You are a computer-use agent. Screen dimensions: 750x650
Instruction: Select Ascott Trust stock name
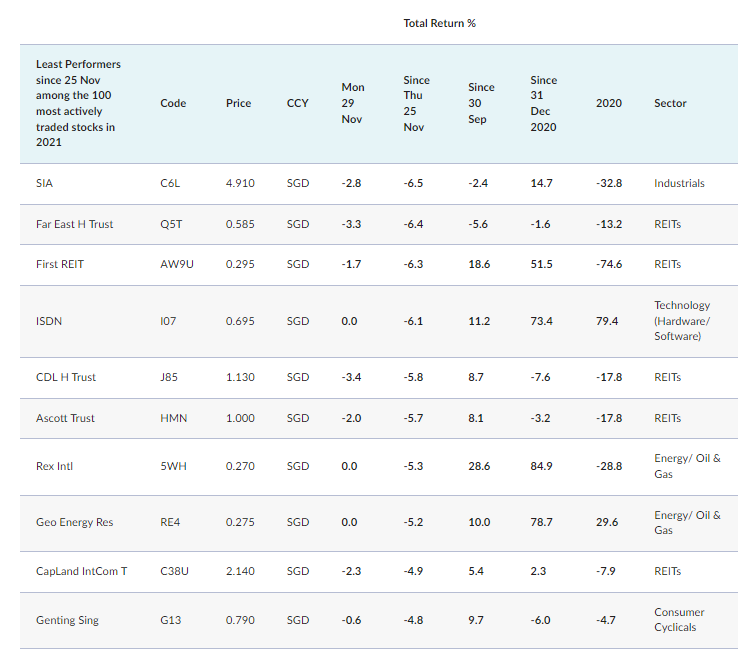click(x=65, y=418)
